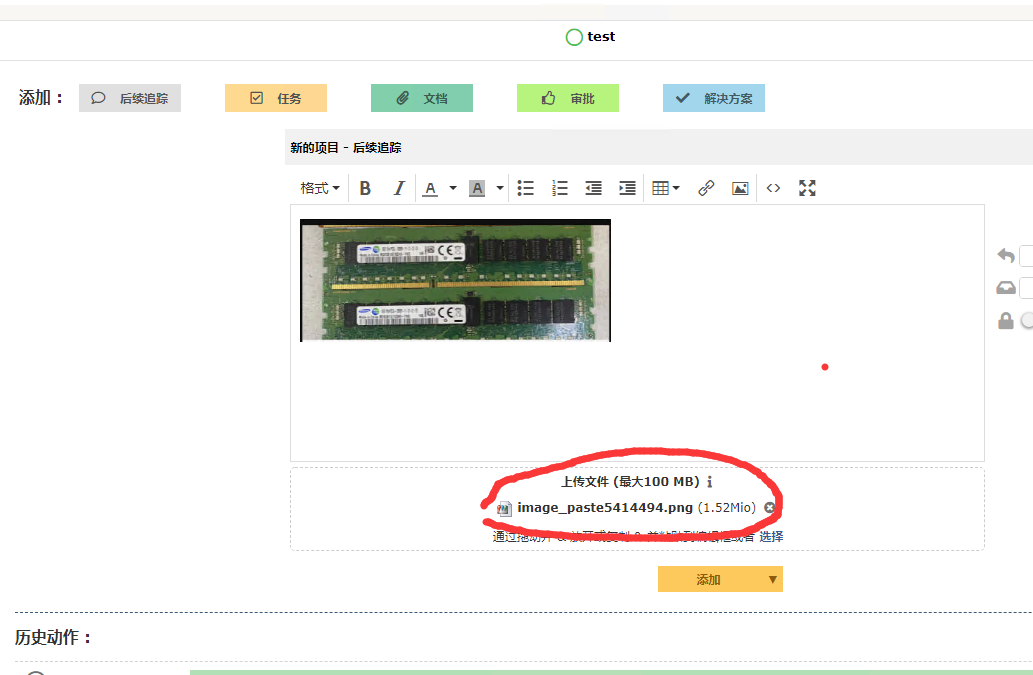This screenshot has height=675, width=1033.
Task: Switch to the 任务 tab
Action: 275,97
